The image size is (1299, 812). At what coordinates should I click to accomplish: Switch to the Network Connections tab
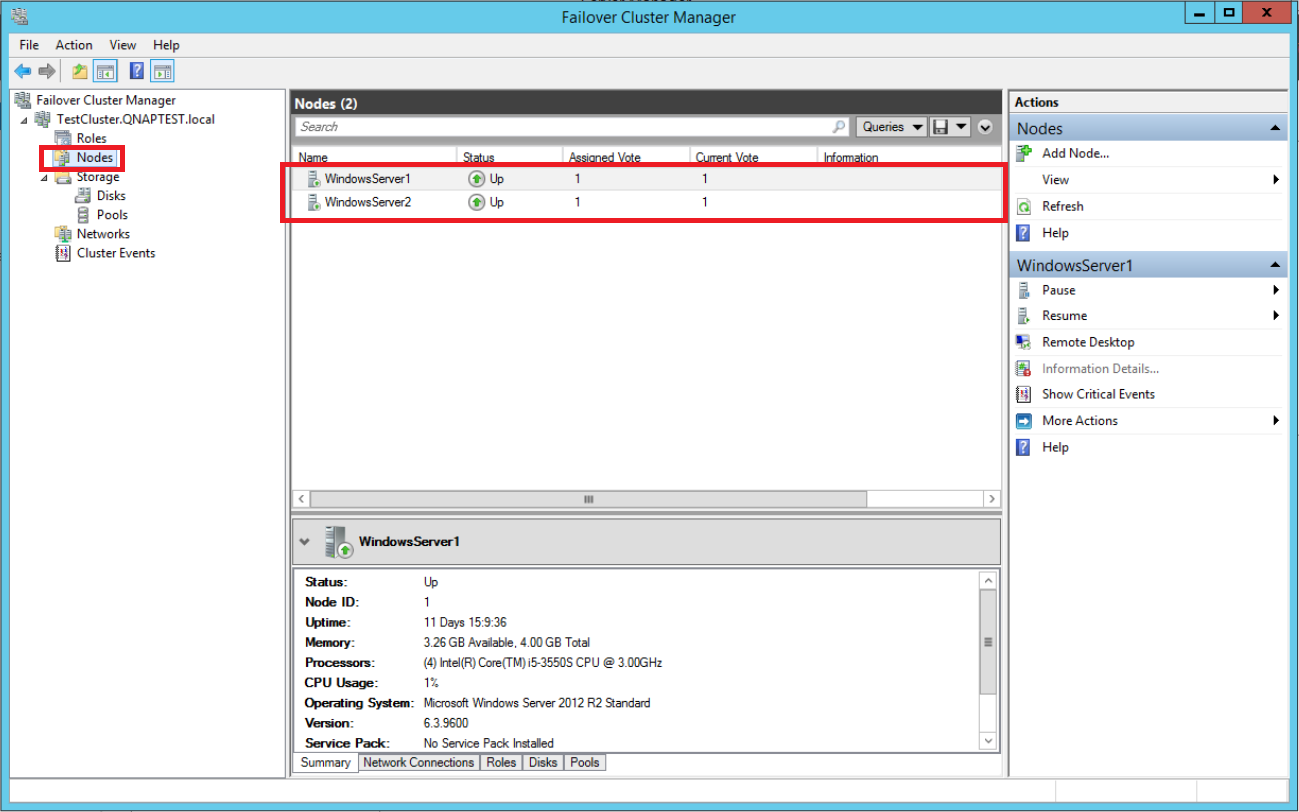(x=418, y=763)
